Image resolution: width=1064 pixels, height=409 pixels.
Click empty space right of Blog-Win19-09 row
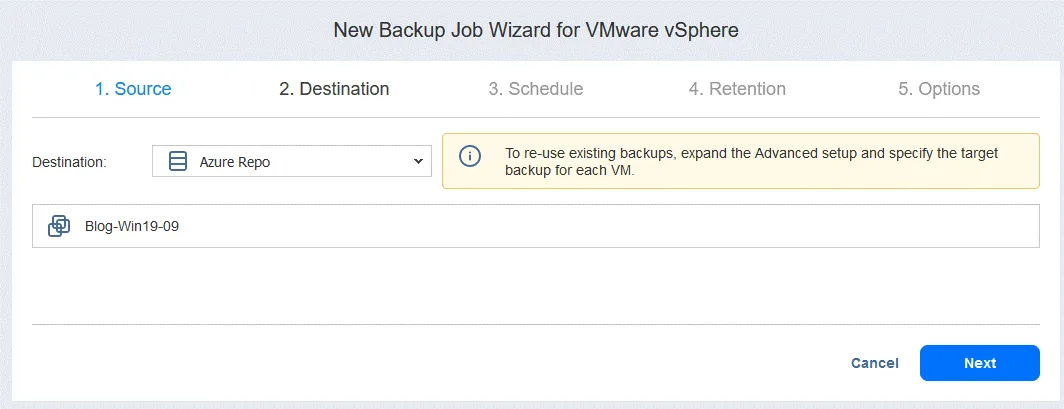[700, 226]
